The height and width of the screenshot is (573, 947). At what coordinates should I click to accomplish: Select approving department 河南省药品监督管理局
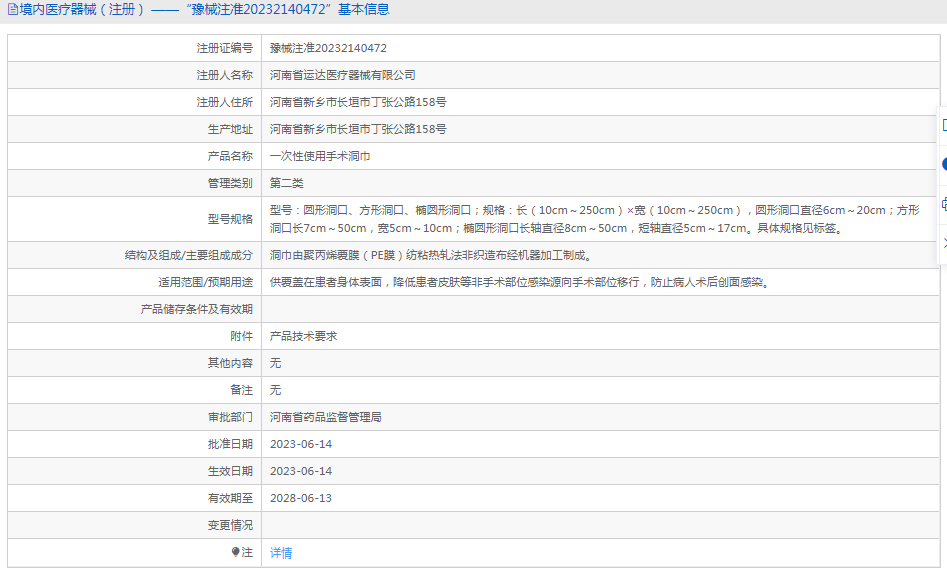326,417
